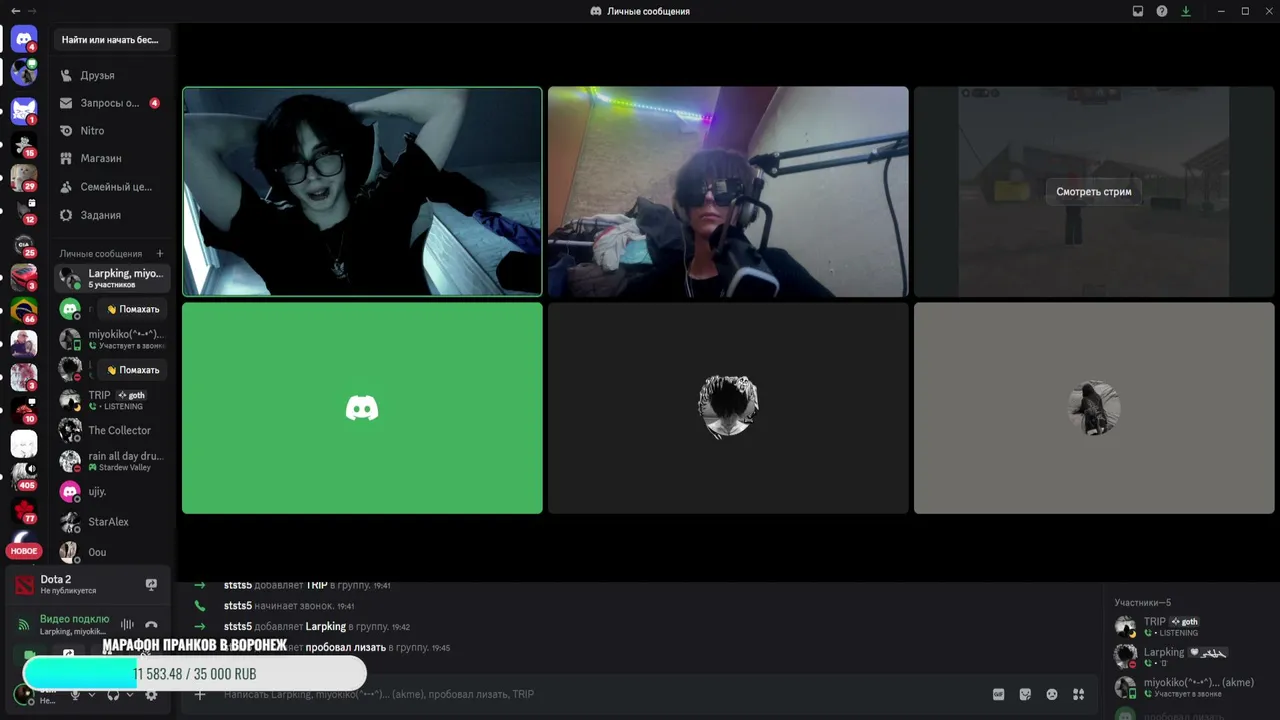Toggle headphones deafen in user panel

(x=113, y=695)
